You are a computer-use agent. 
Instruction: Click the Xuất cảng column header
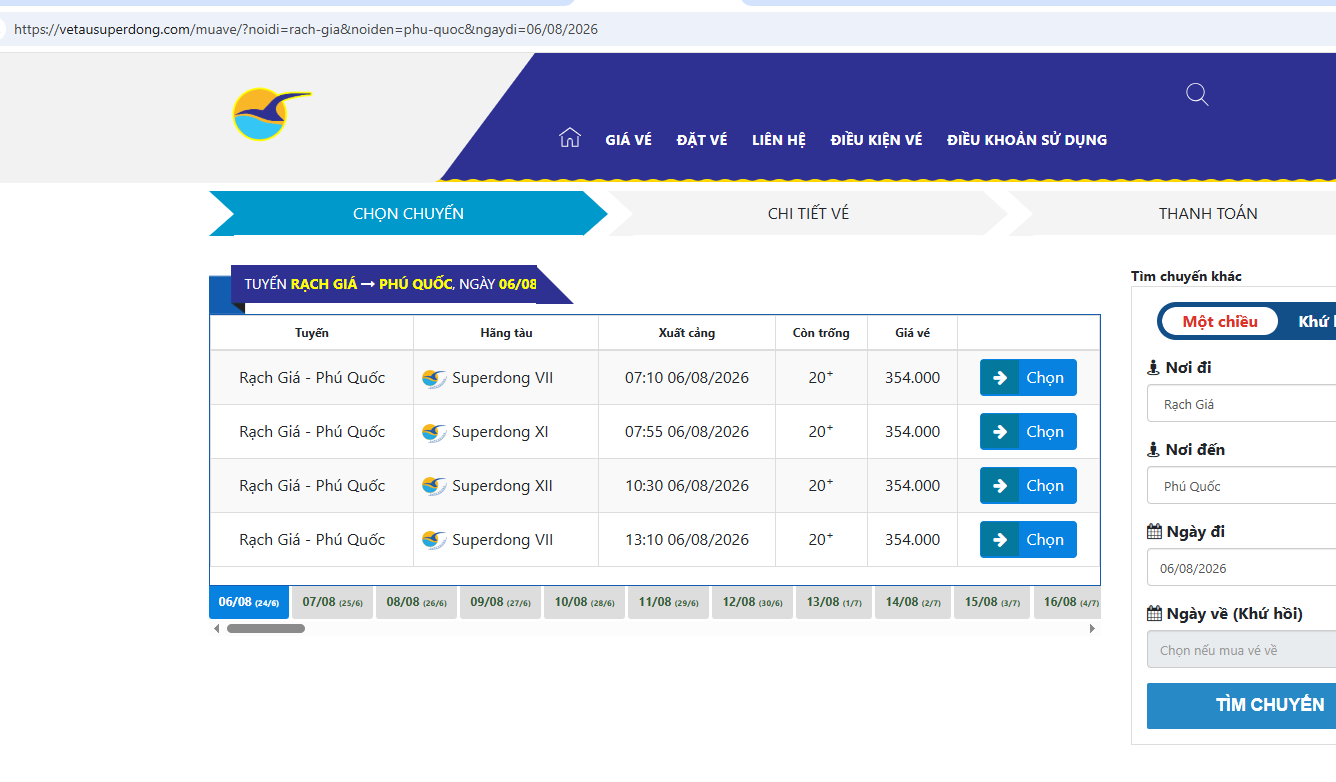coord(687,333)
